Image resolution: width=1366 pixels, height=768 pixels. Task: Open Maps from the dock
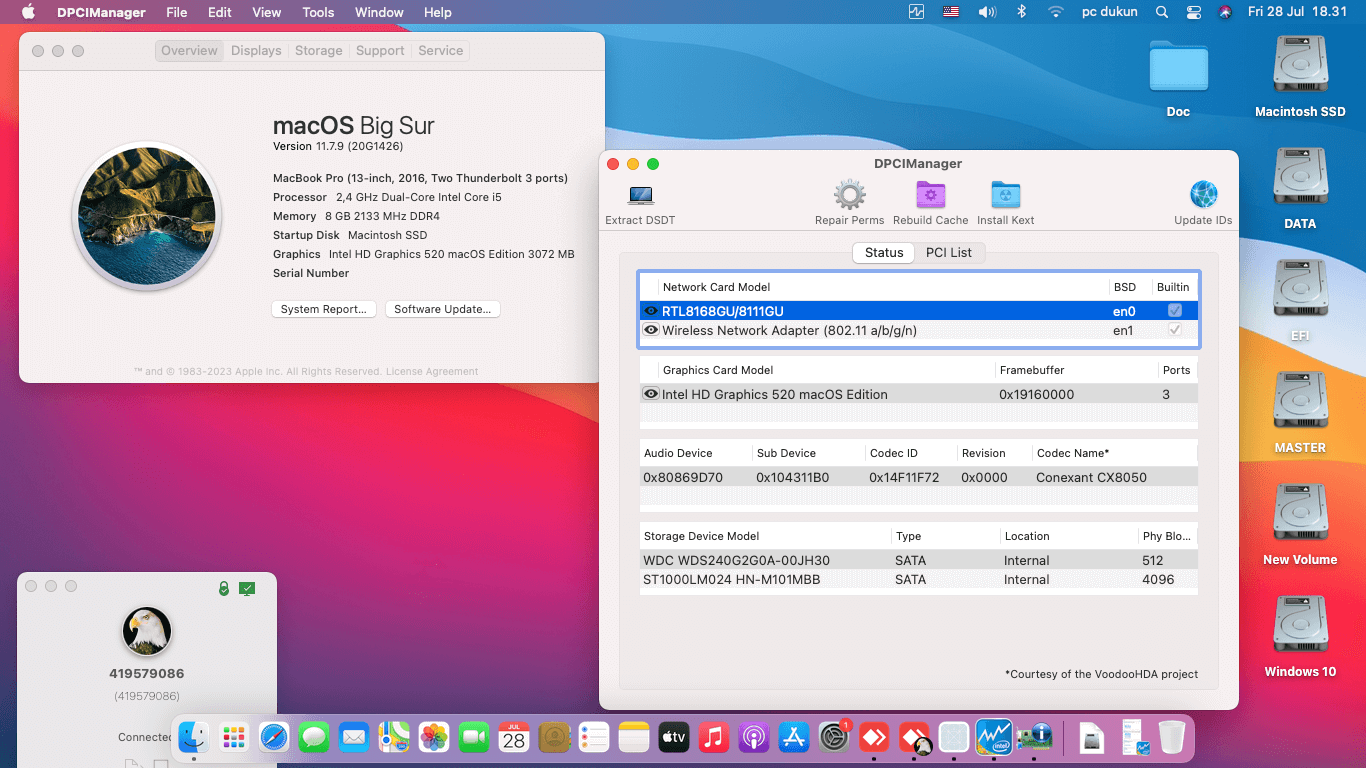click(x=394, y=738)
